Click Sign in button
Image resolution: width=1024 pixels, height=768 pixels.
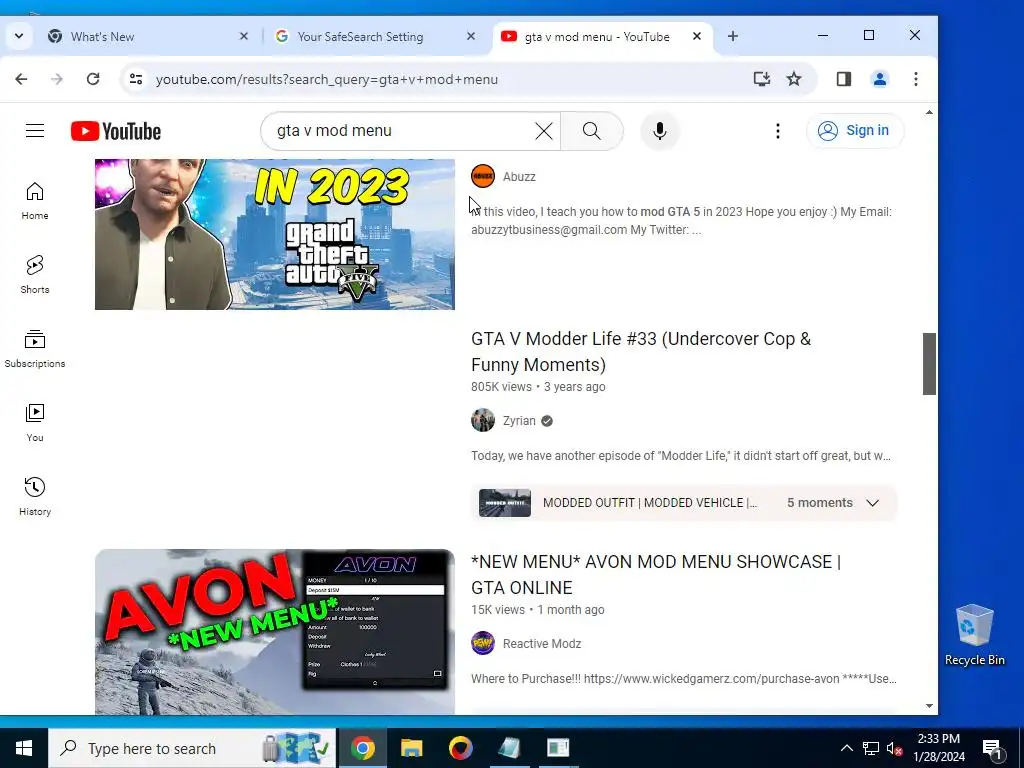coord(855,131)
